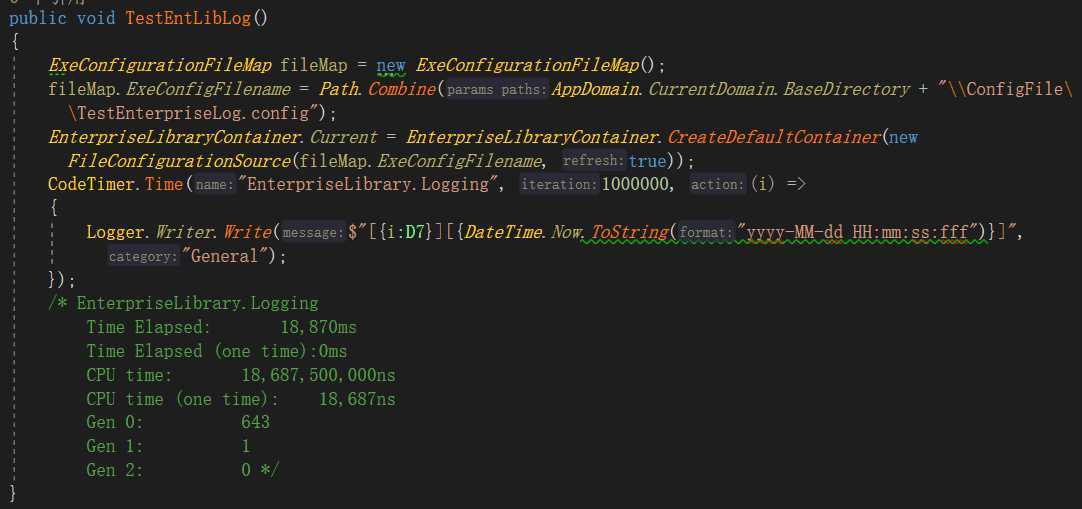
Task: Click the 'Gen 1:' comment label
Action: [x=115, y=446]
